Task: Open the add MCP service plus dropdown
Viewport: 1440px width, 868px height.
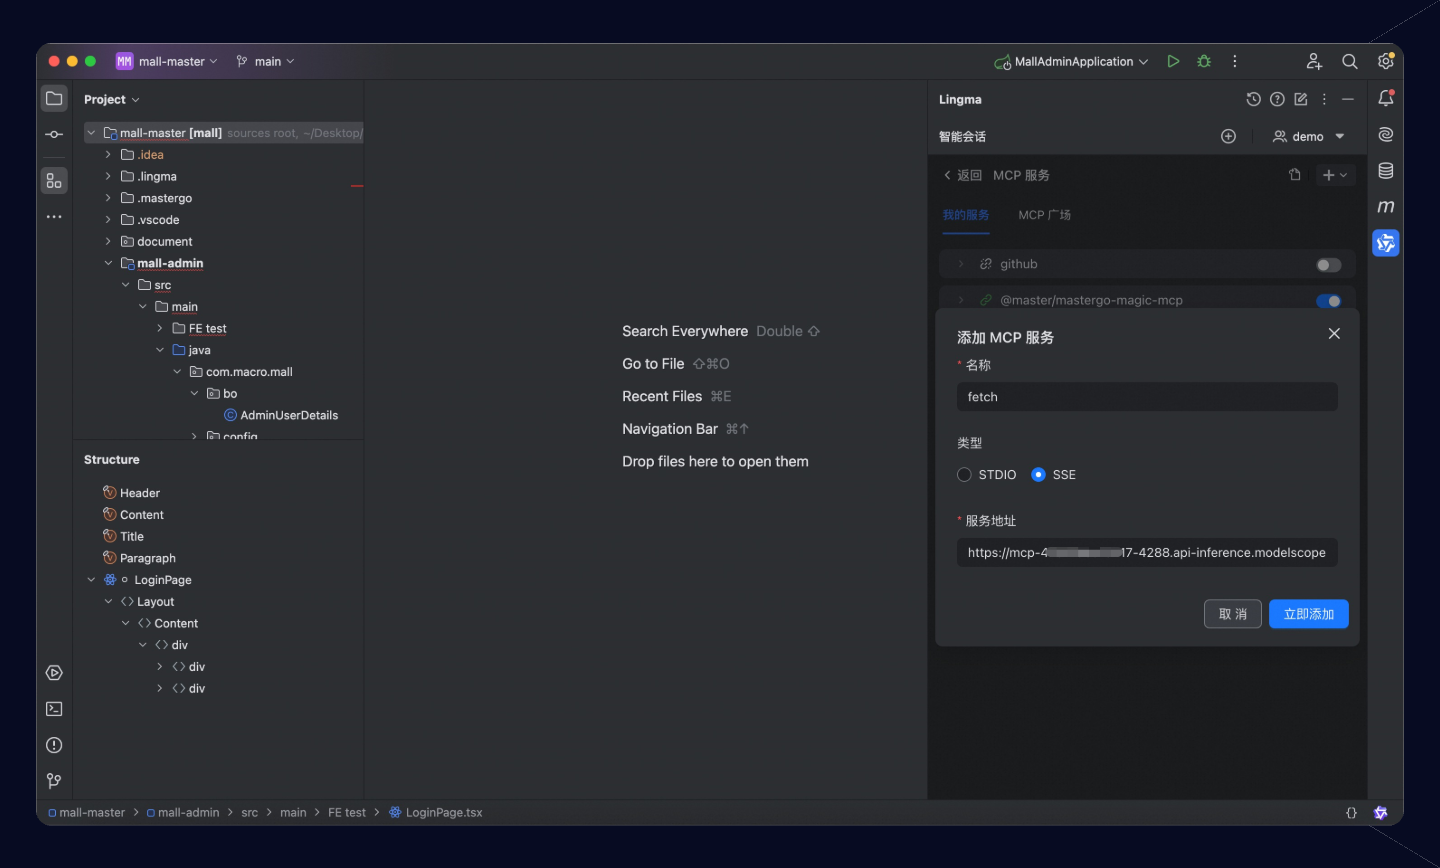Action: pos(1335,175)
